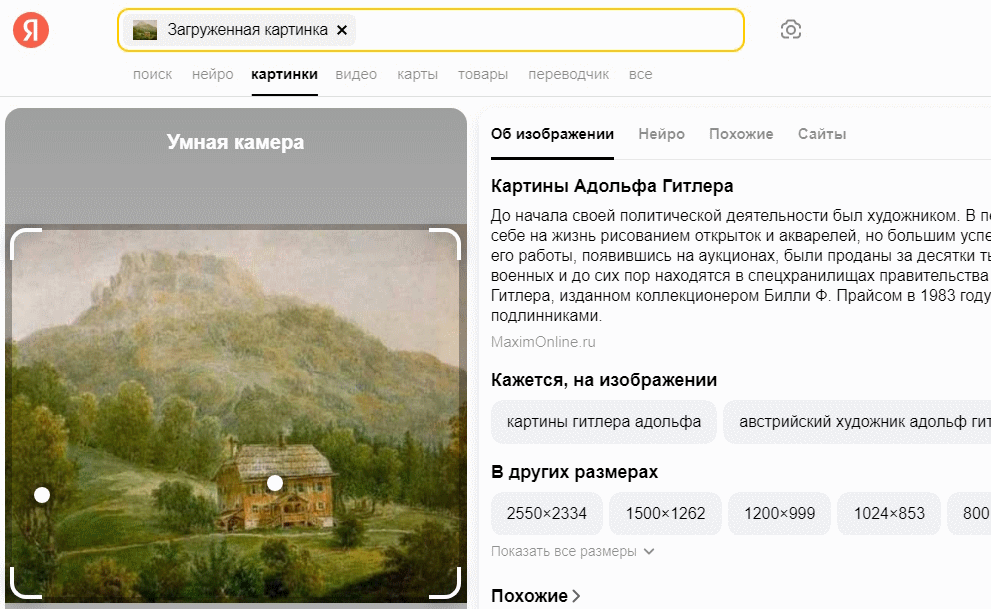991x609 pixels.
Task: Click the Умная камера title
Action: 235,142
